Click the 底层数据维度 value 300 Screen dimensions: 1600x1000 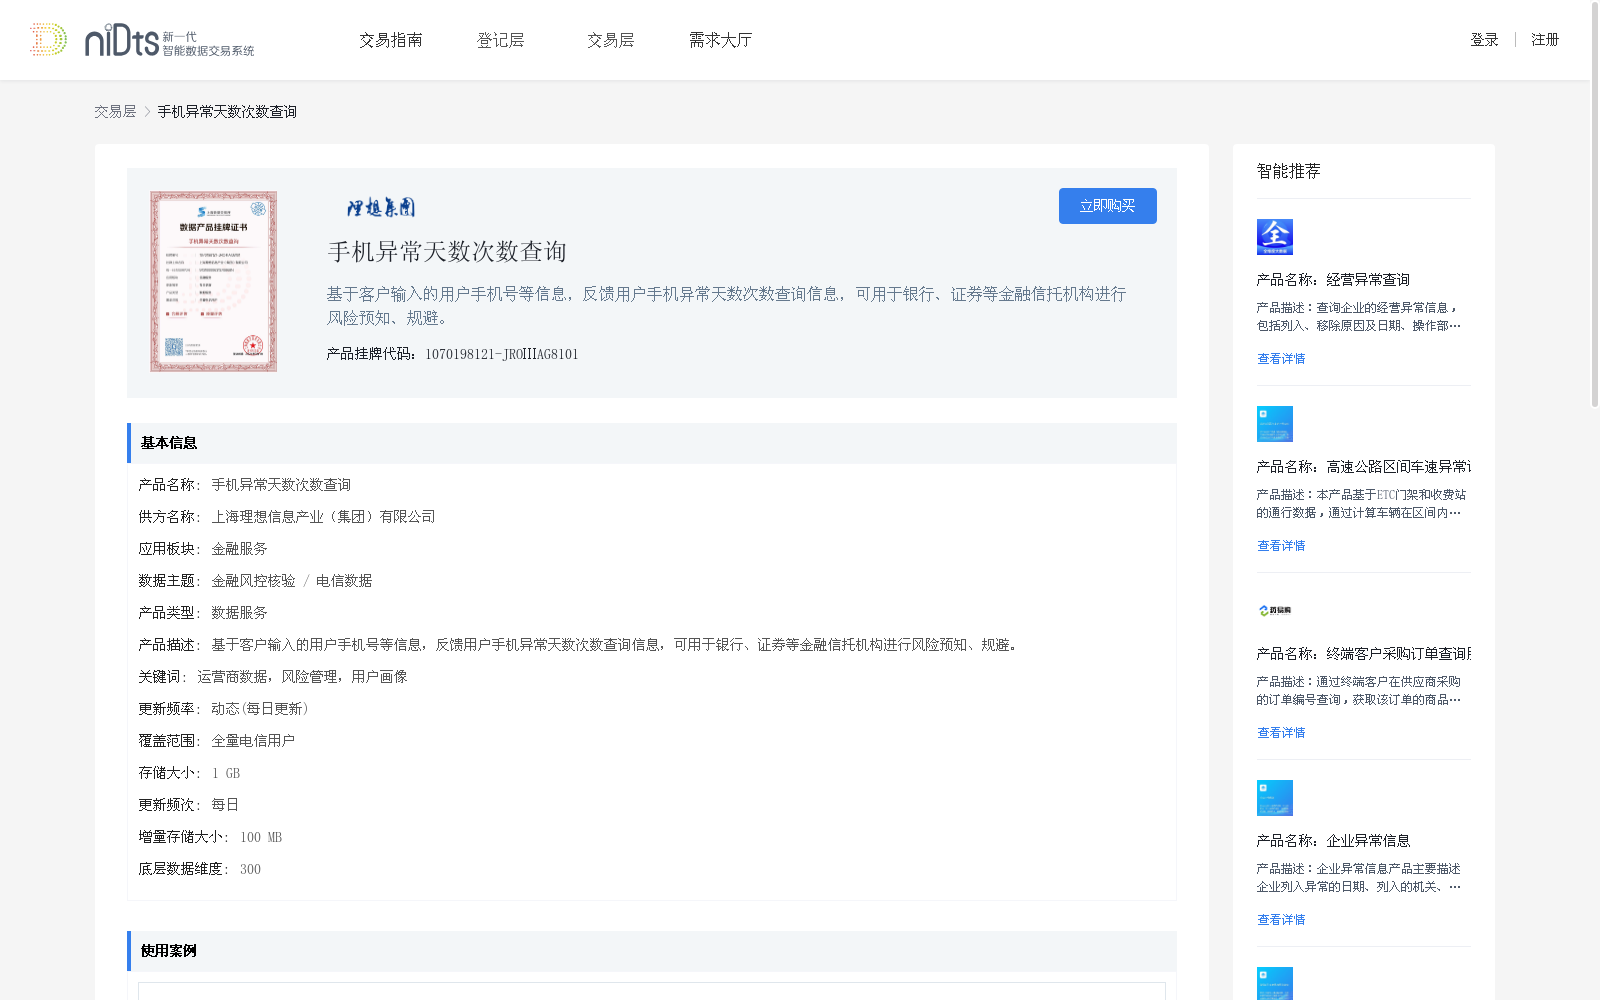click(250, 870)
